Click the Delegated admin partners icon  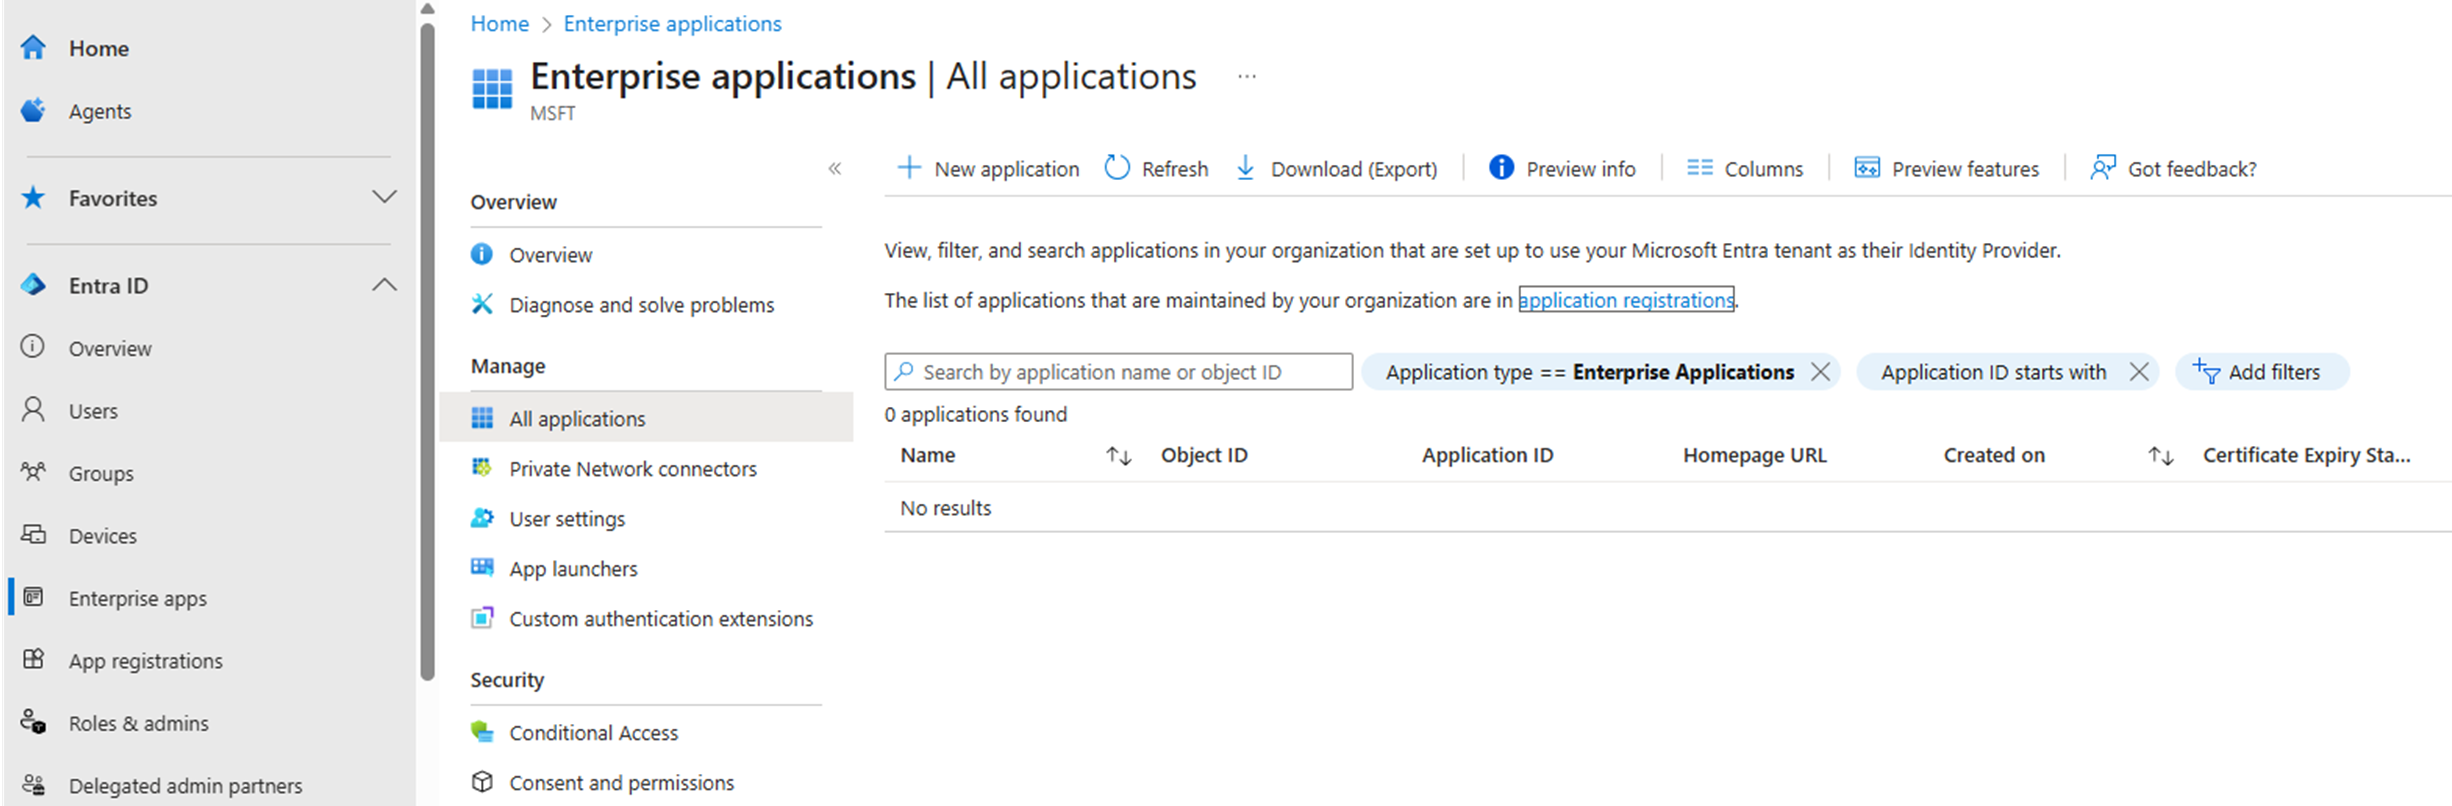(33, 785)
